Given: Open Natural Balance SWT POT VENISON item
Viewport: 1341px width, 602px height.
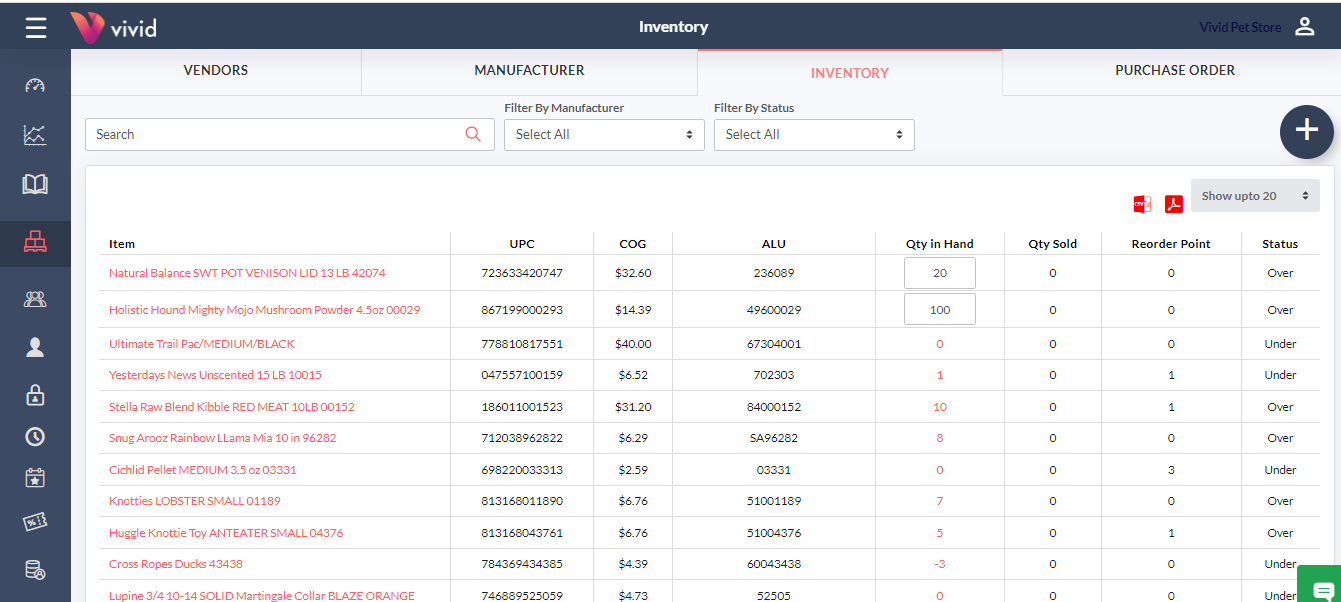Looking at the screenshot, I should [247, 273].
